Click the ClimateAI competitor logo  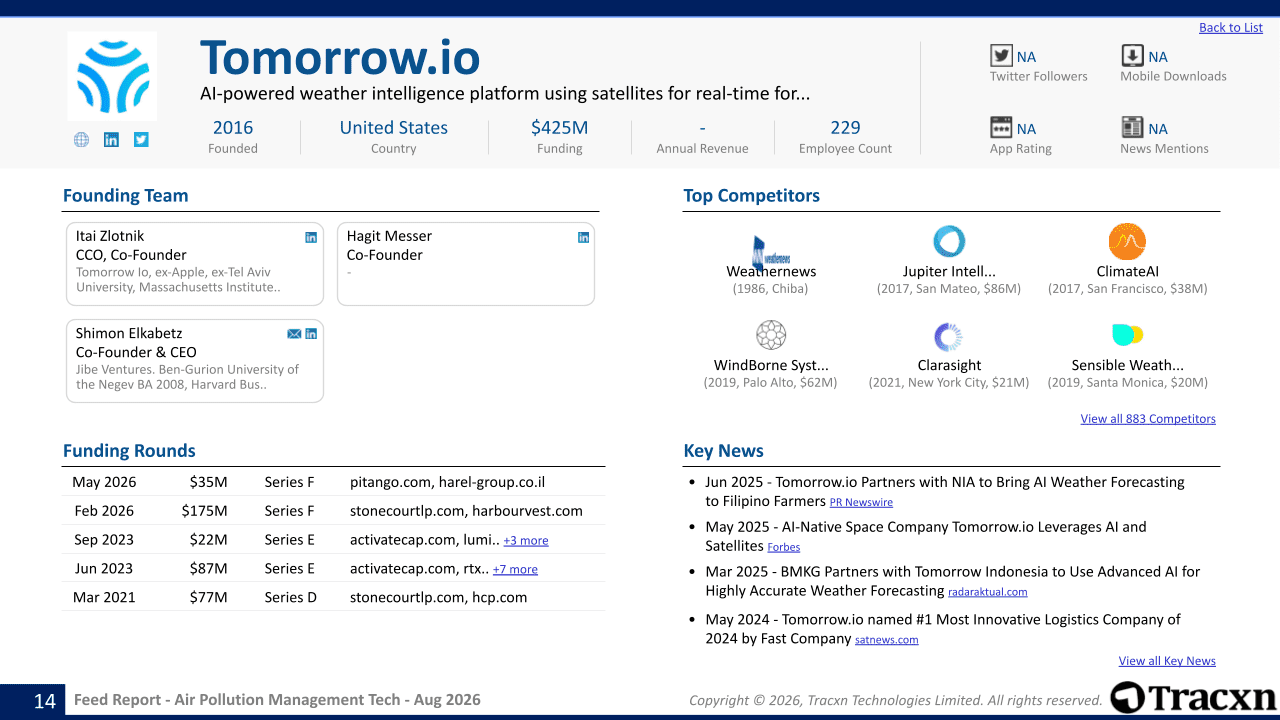(x=1127, y=242)
